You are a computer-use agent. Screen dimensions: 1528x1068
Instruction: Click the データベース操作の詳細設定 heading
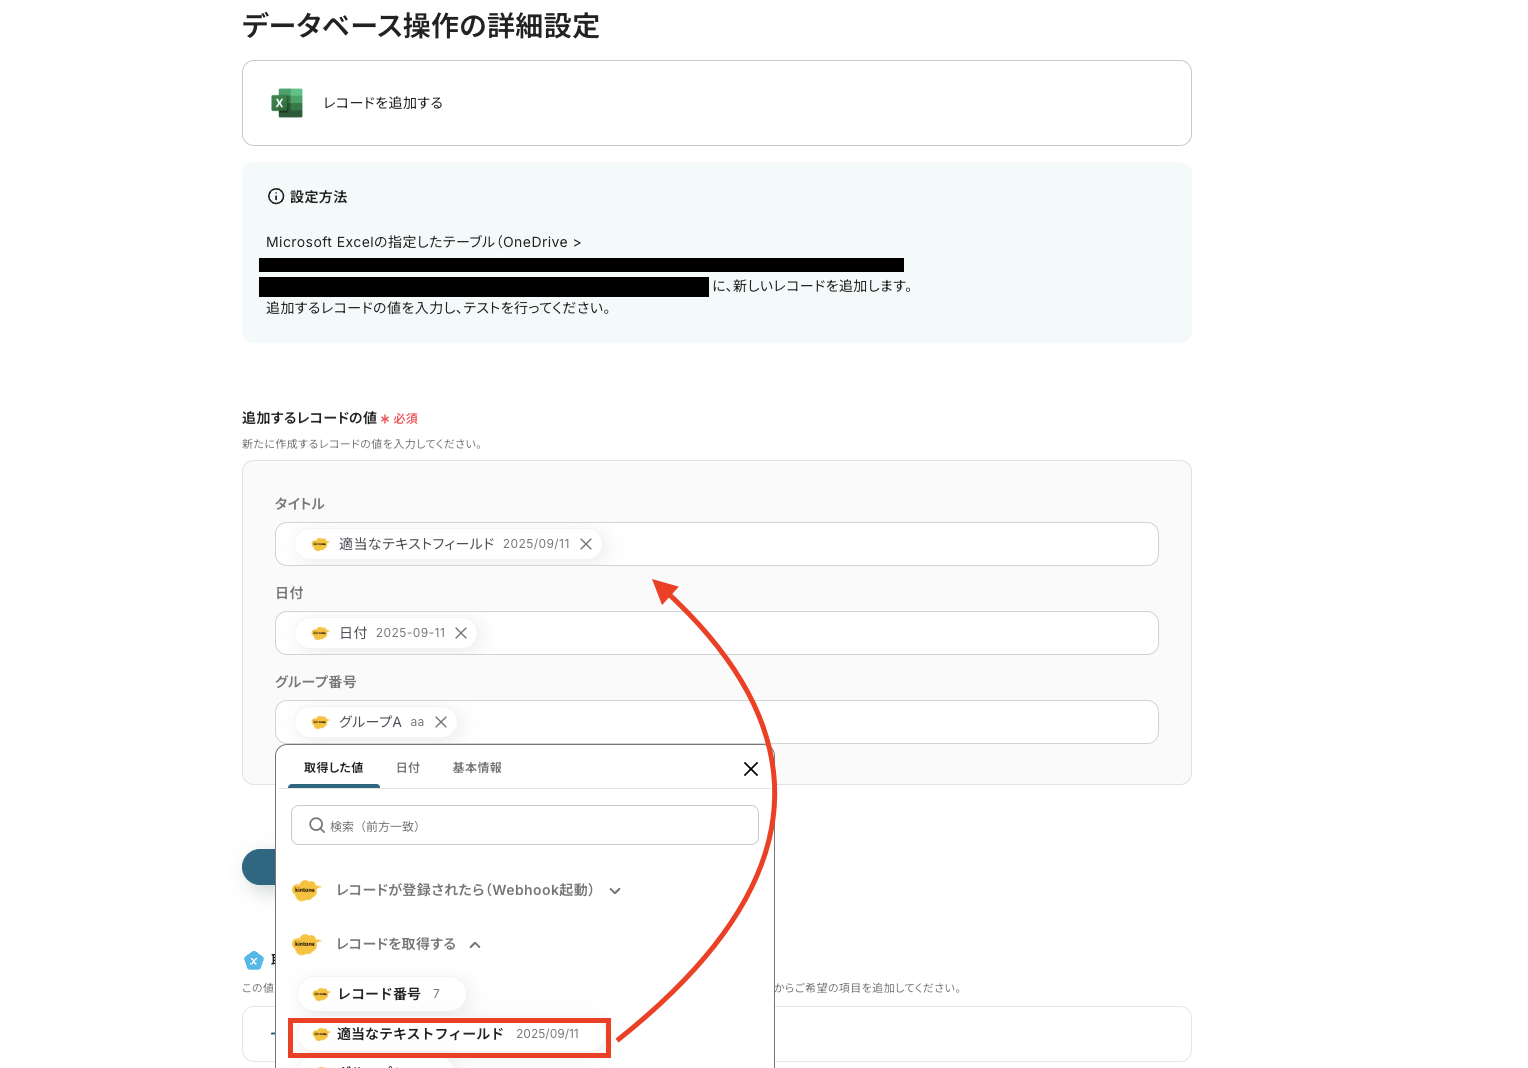pos(421,26)
